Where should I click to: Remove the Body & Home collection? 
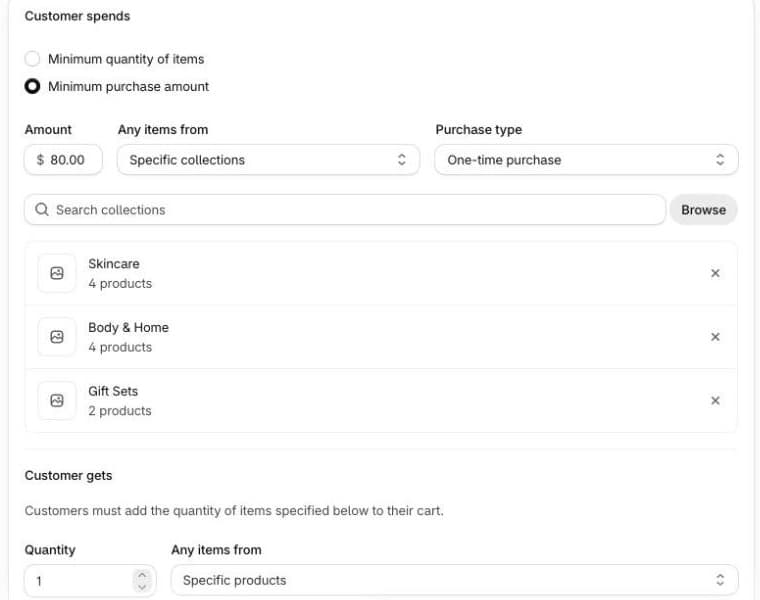715,337
